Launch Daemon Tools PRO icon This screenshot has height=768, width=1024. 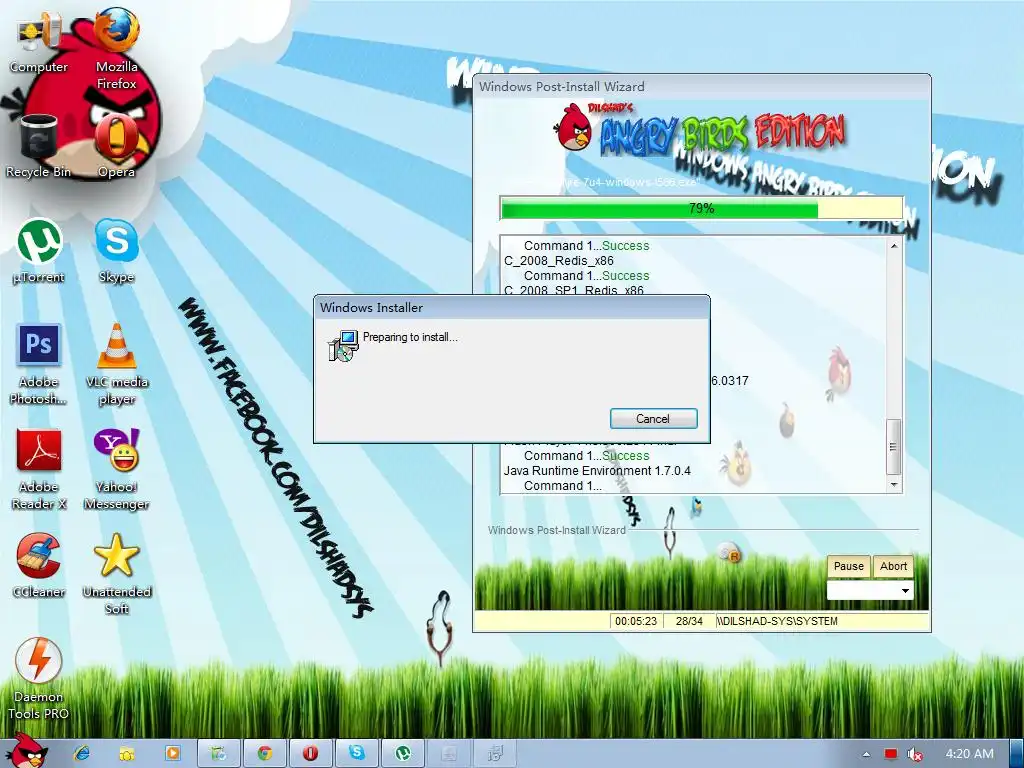[39, 679]
